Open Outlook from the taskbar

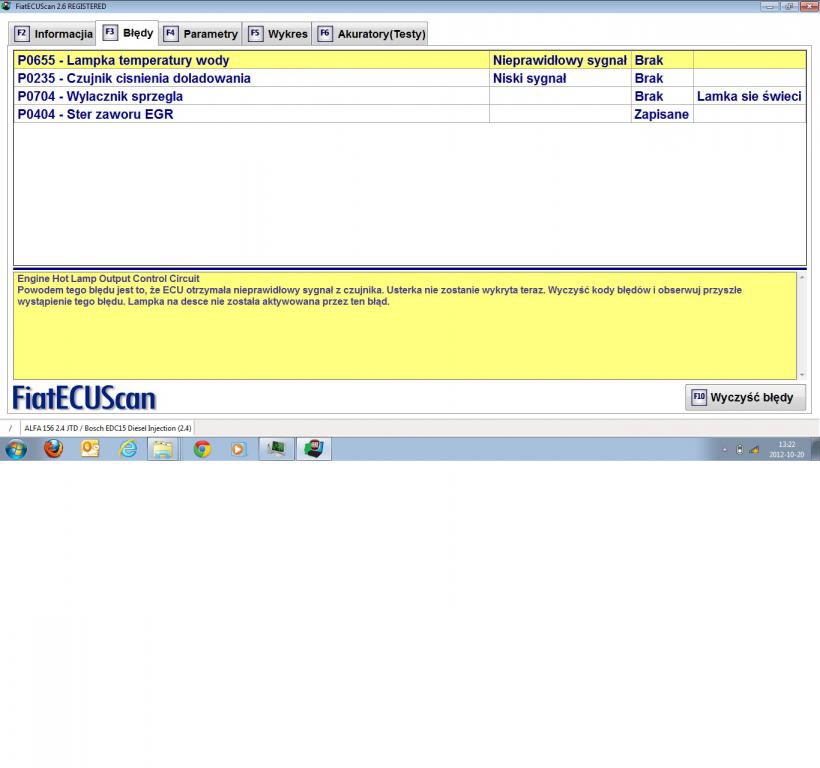click(90, 449)
